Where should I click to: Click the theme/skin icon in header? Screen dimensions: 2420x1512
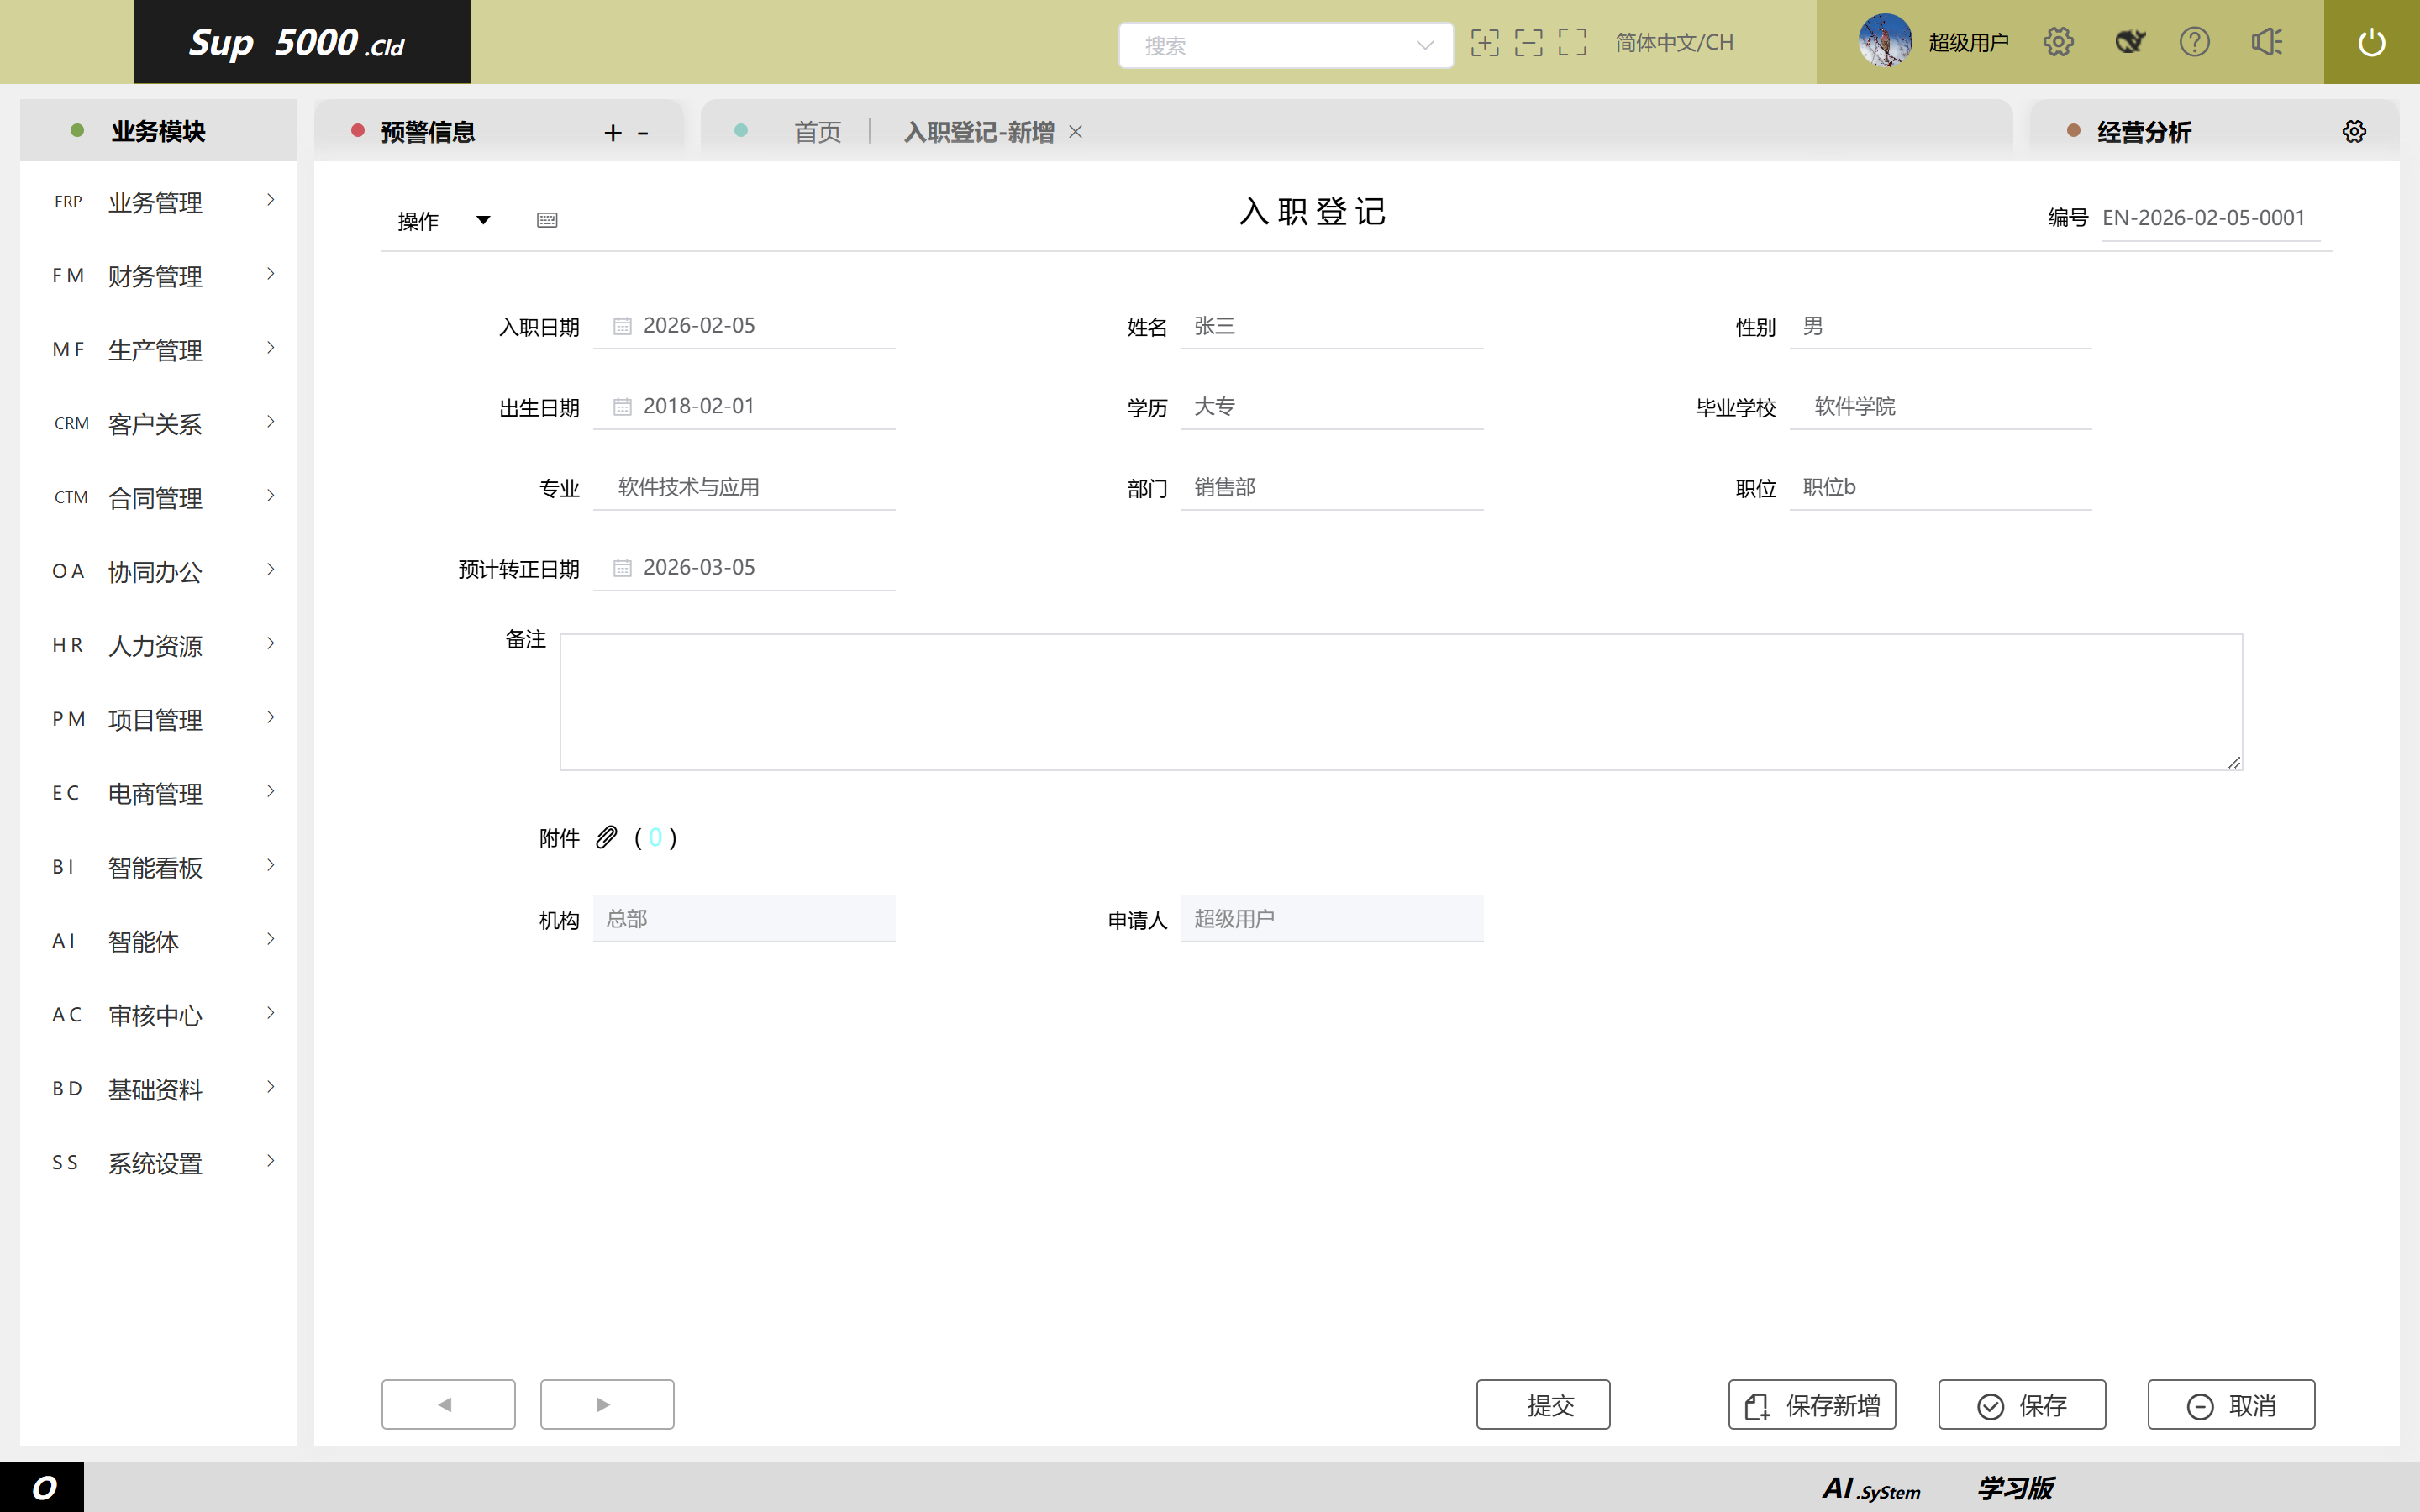[x=2130, y=42]
